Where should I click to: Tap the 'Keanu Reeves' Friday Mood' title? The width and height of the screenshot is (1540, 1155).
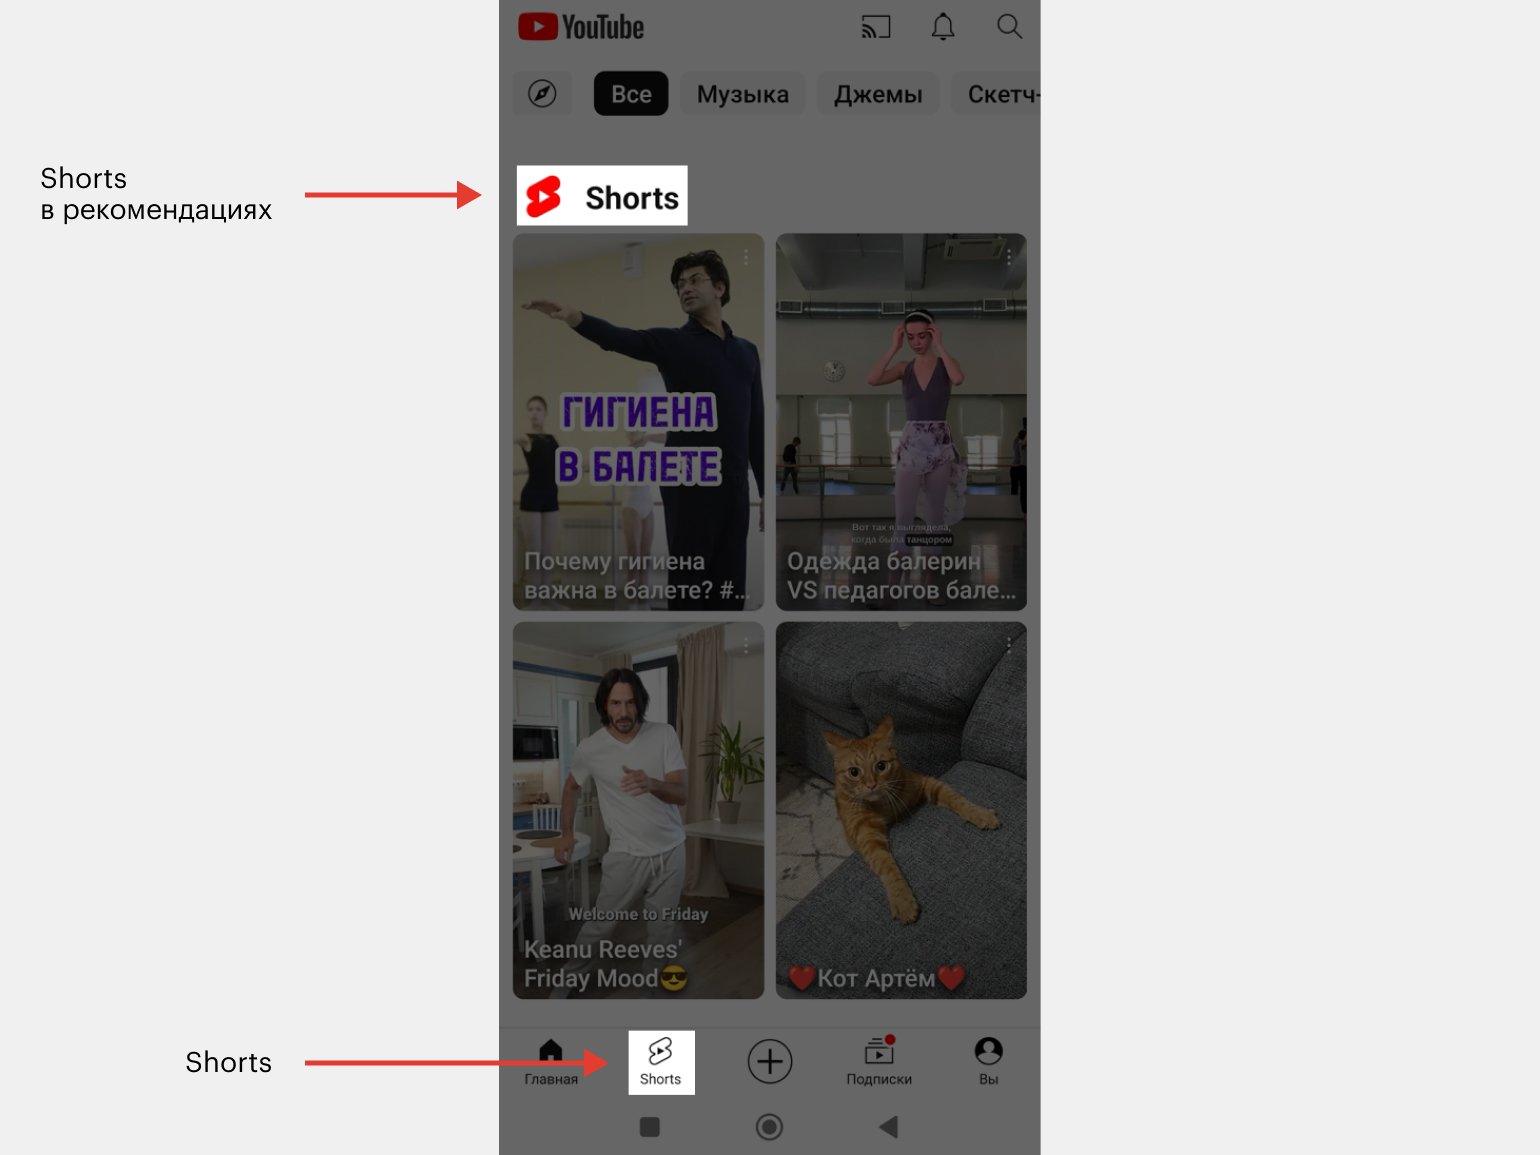click(x=606, y=964)
